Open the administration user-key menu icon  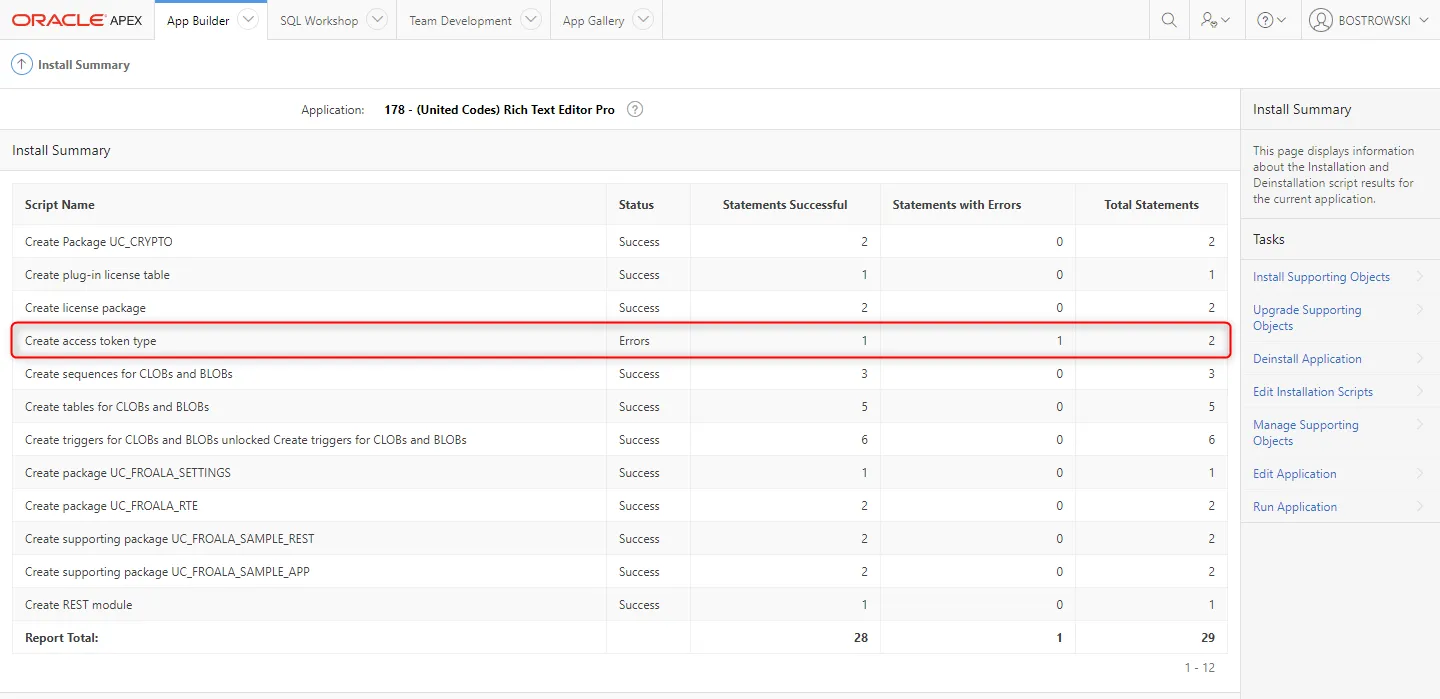(1215, 20)
